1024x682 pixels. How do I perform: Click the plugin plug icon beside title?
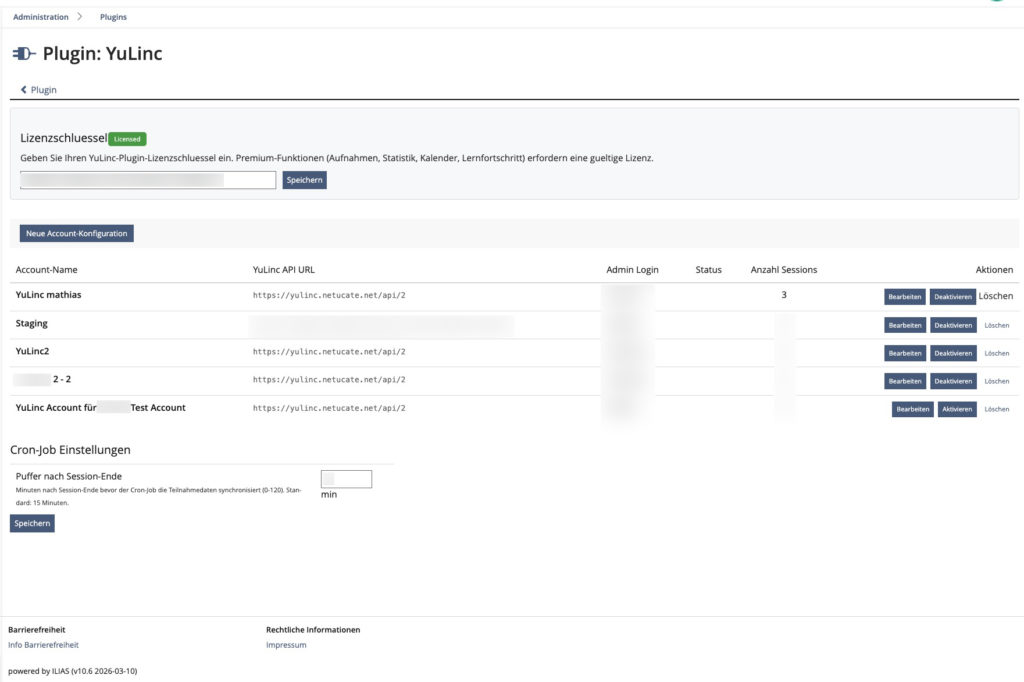24,54
